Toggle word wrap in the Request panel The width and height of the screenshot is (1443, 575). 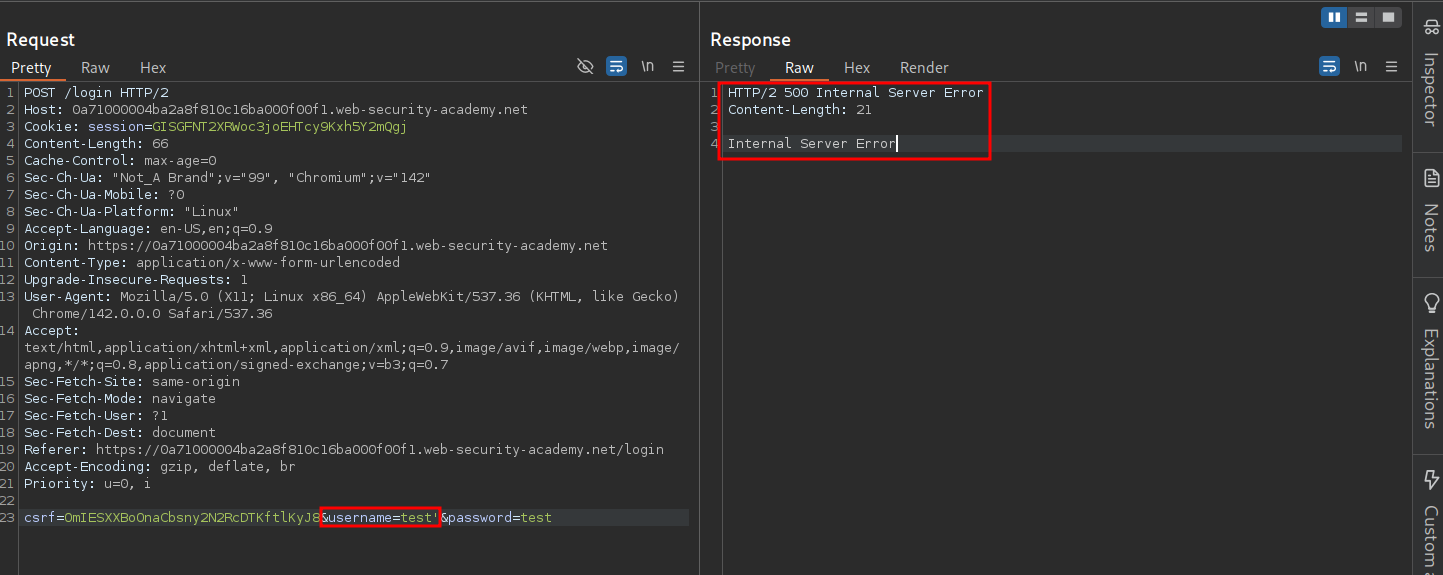(x=617, y=67)
